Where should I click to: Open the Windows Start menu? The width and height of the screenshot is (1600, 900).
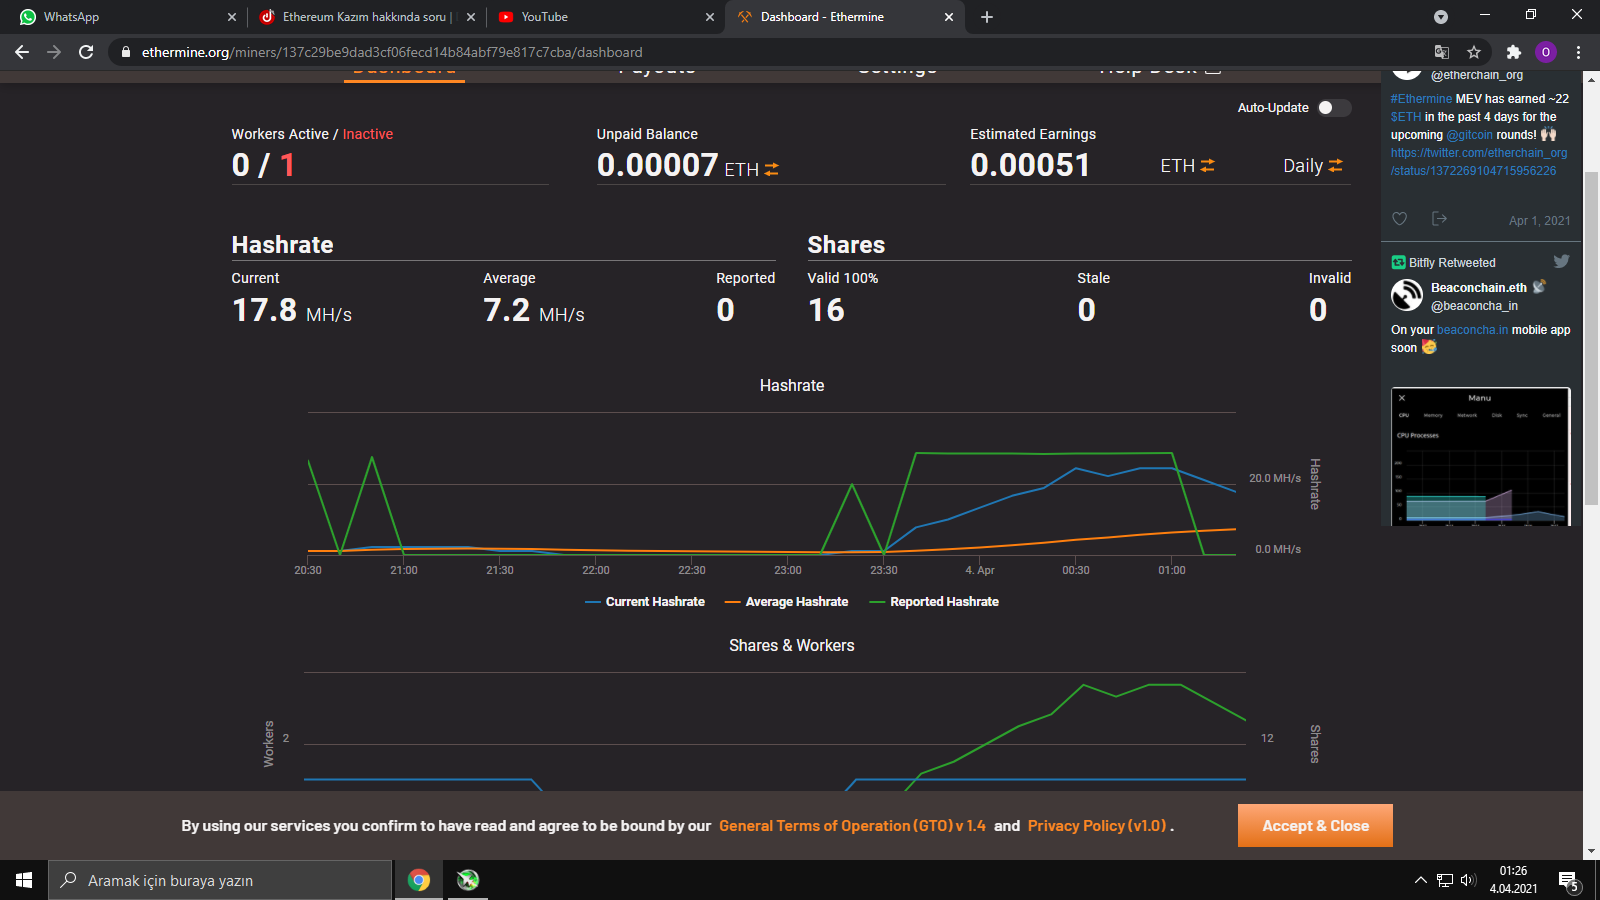click(24, 880)
